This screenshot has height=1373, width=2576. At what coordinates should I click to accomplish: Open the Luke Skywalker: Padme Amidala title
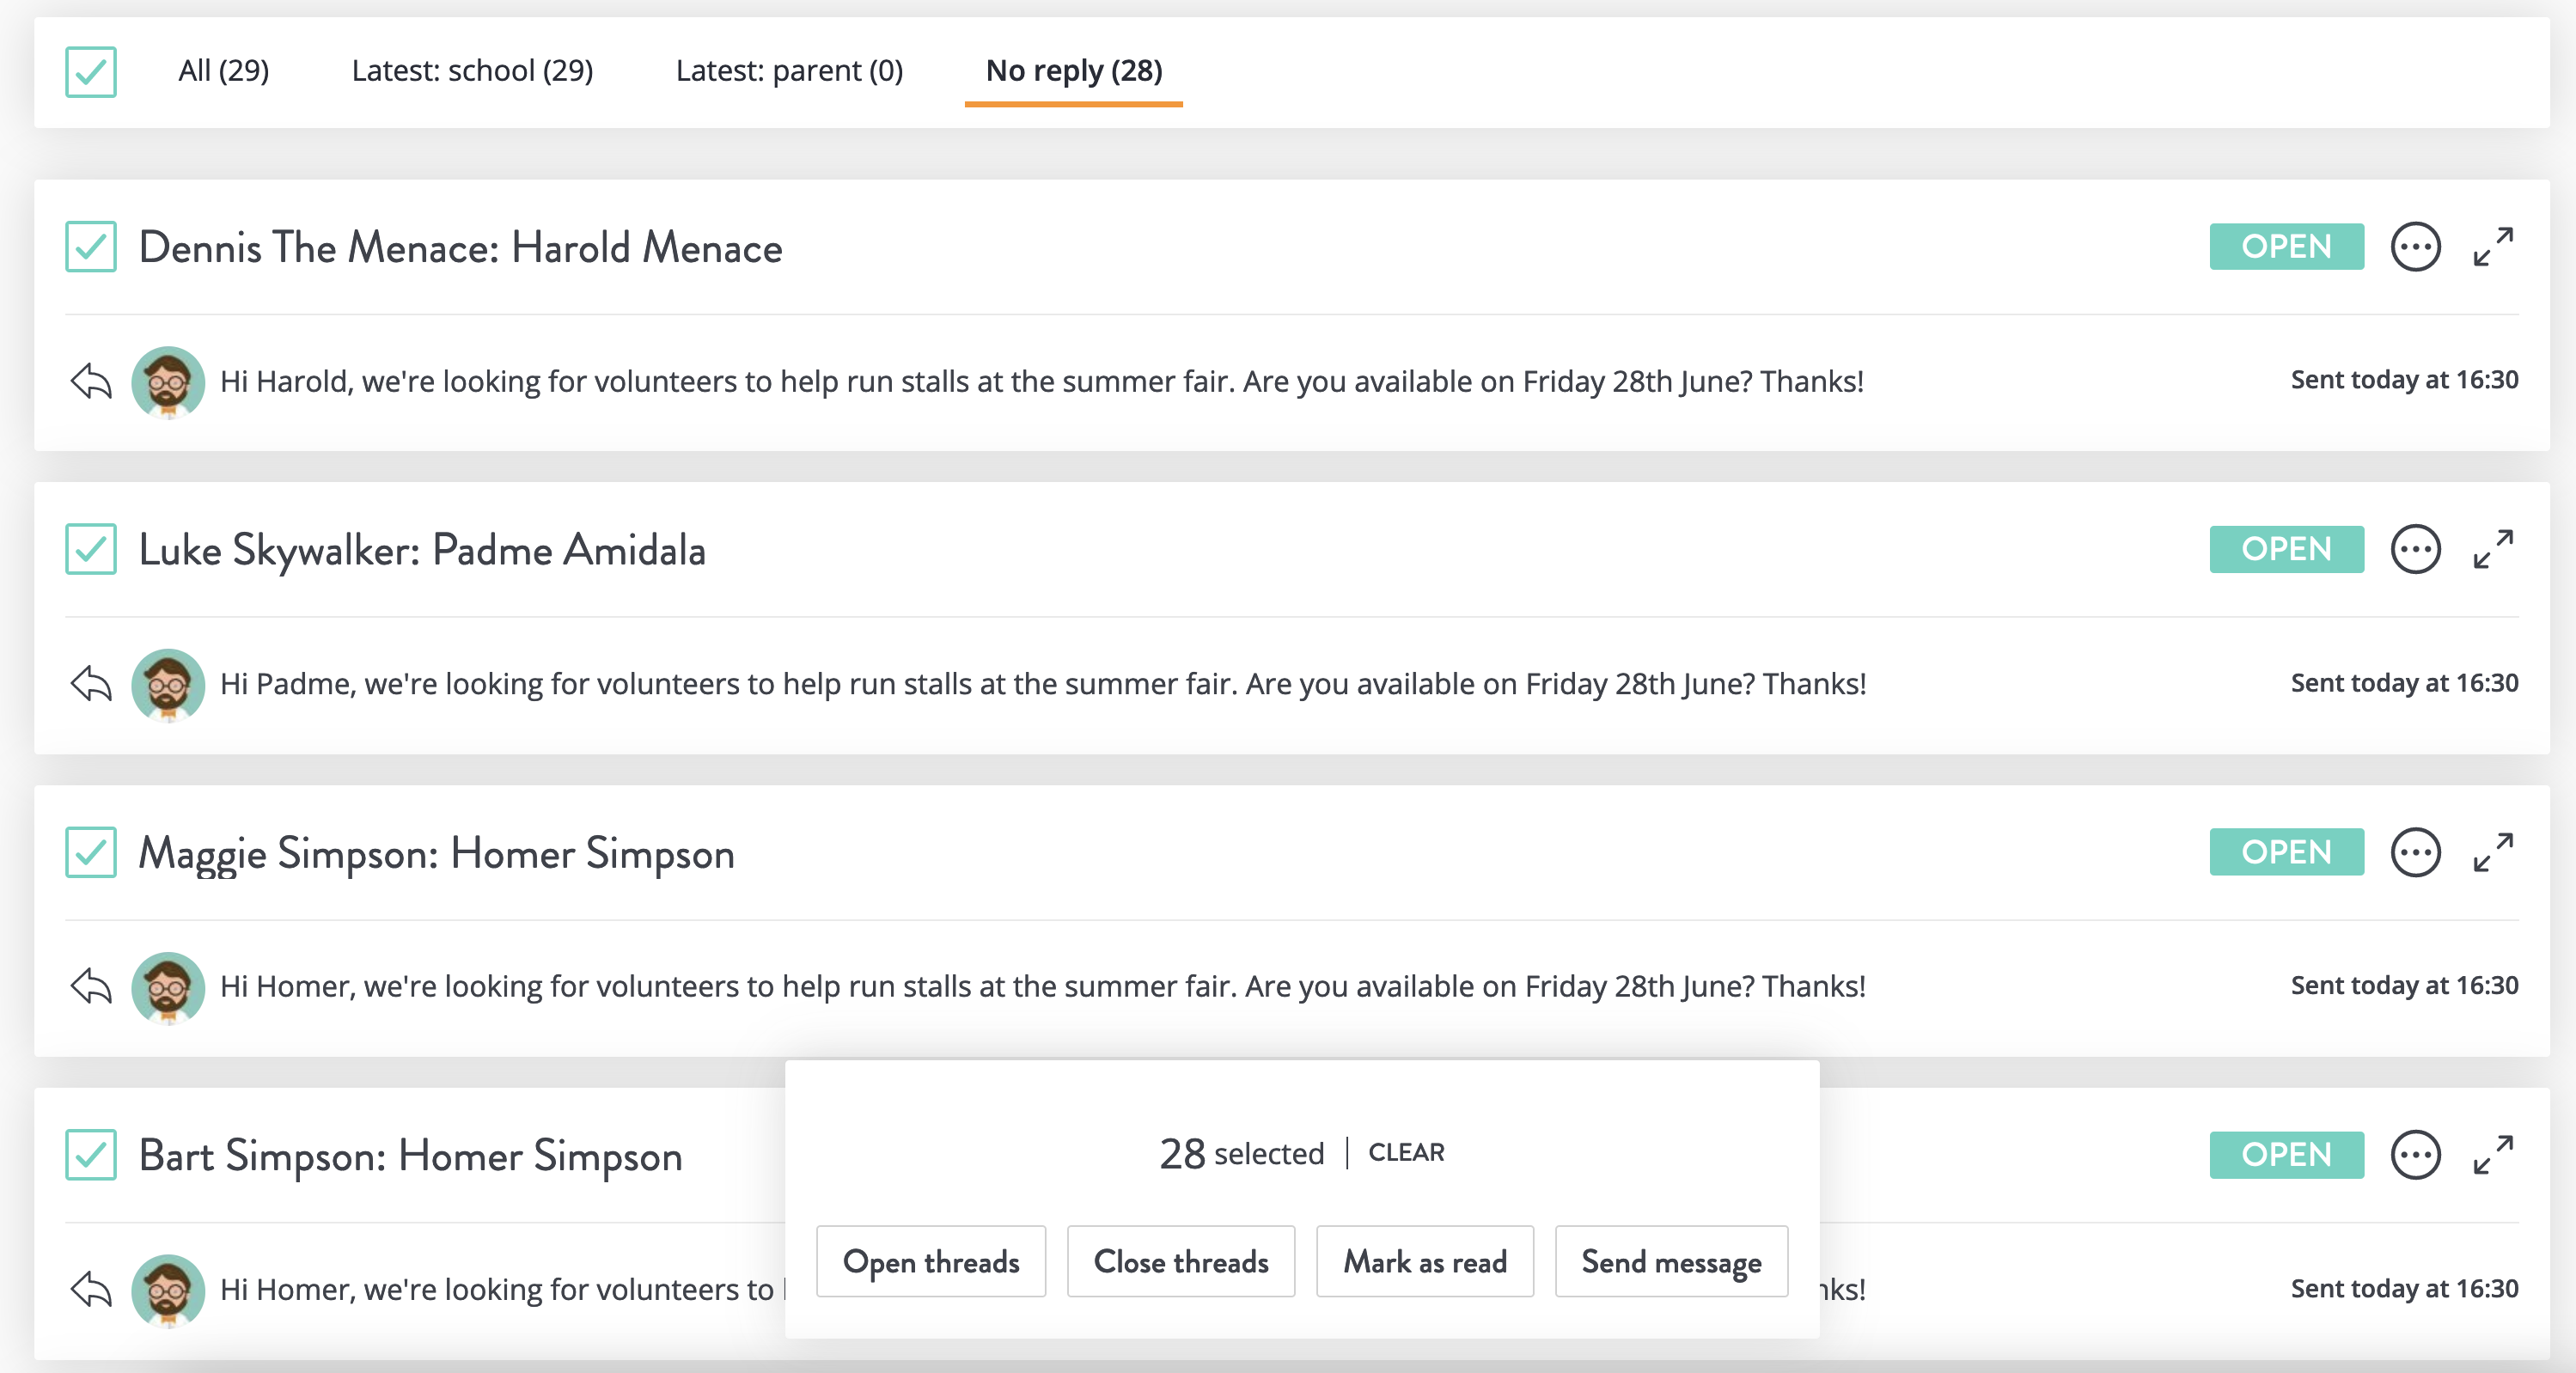[x=422, y=550]
